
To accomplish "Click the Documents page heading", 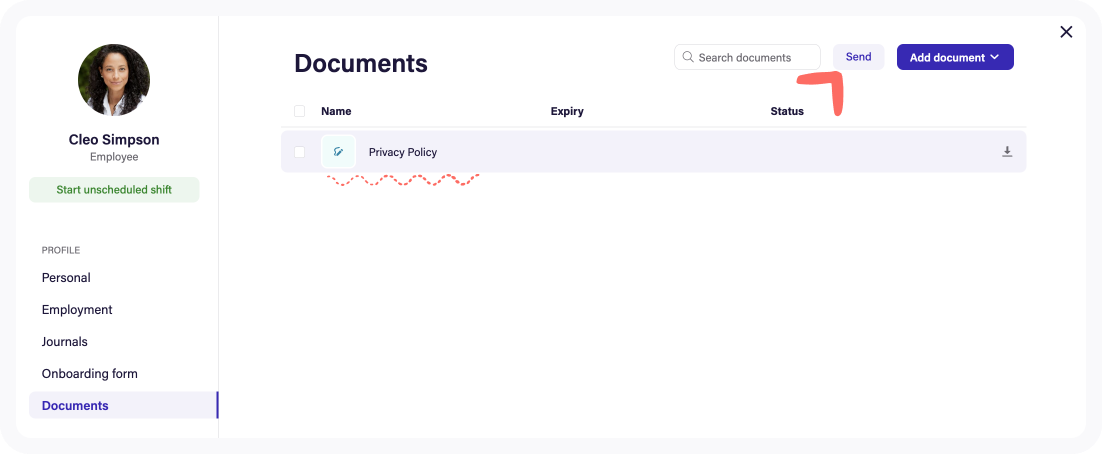I will click(x=361, y=63).
